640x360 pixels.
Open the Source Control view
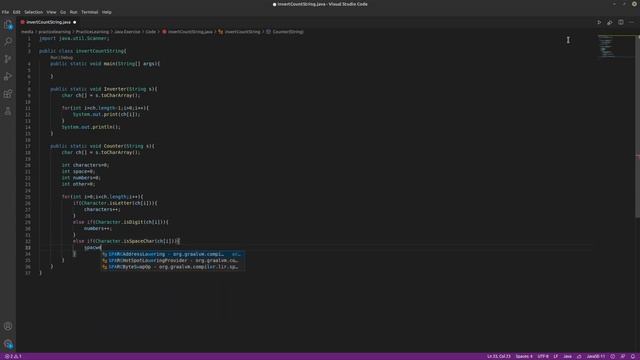8,59
